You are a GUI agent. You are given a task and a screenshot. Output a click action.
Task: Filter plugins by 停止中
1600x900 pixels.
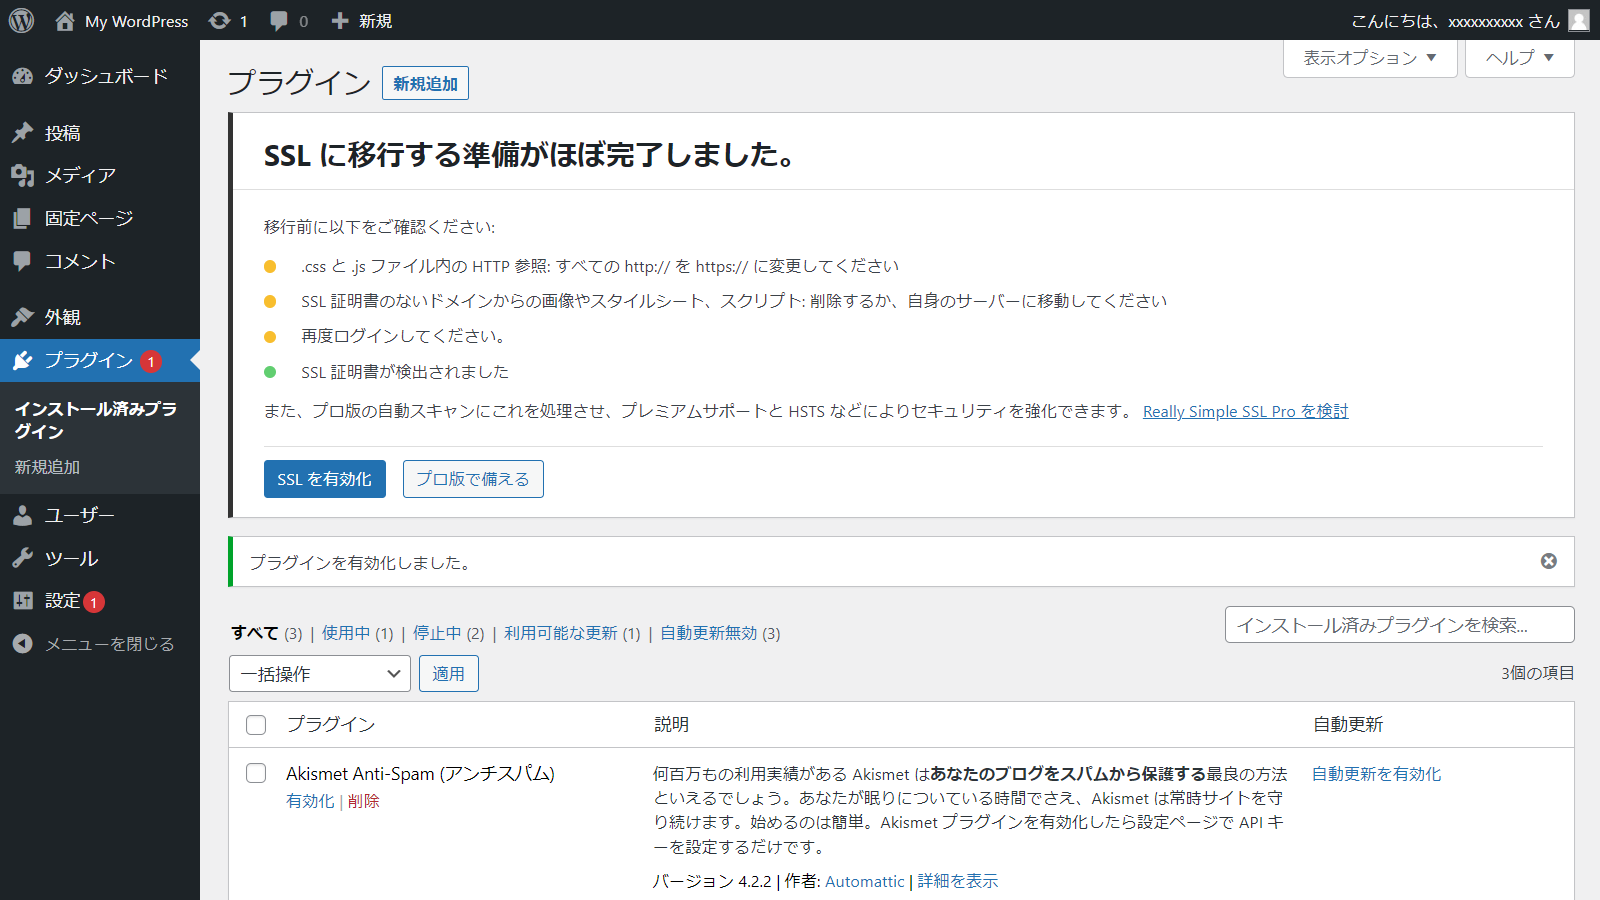[437, 633]
